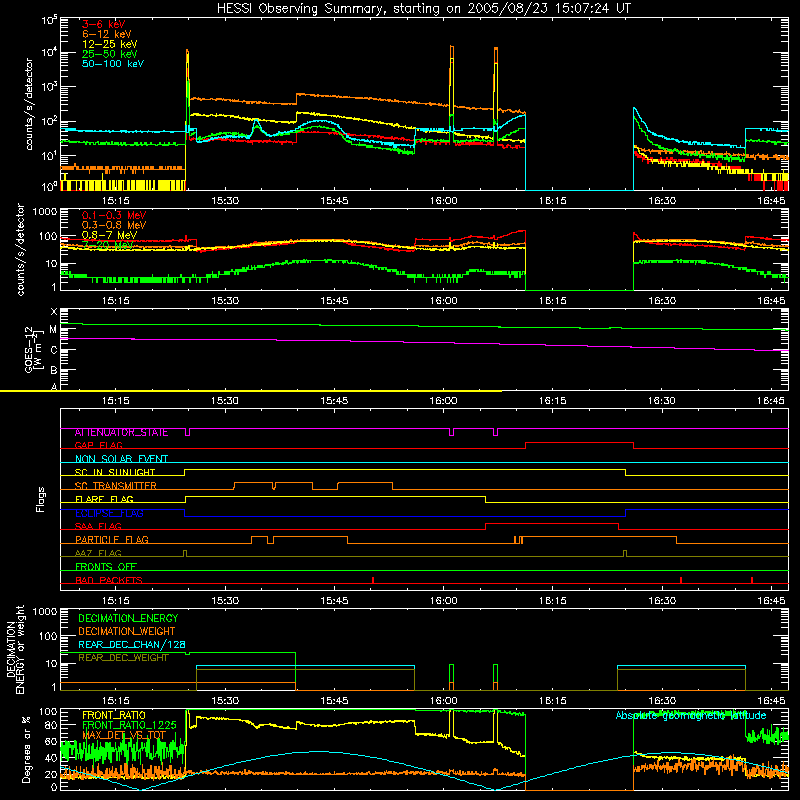Select the blue ECLIPSE_FLAG label
This screenshot has height=800, width=800.
[109, 513]
